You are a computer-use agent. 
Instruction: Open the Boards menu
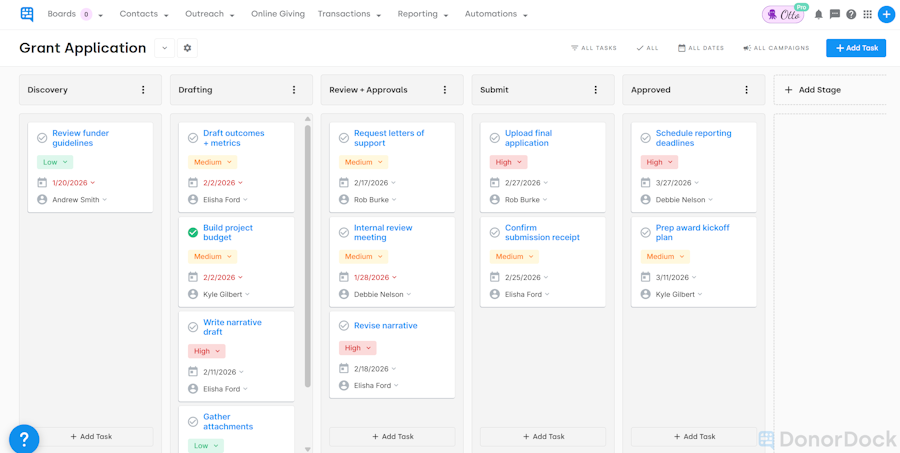pos(75,14)
